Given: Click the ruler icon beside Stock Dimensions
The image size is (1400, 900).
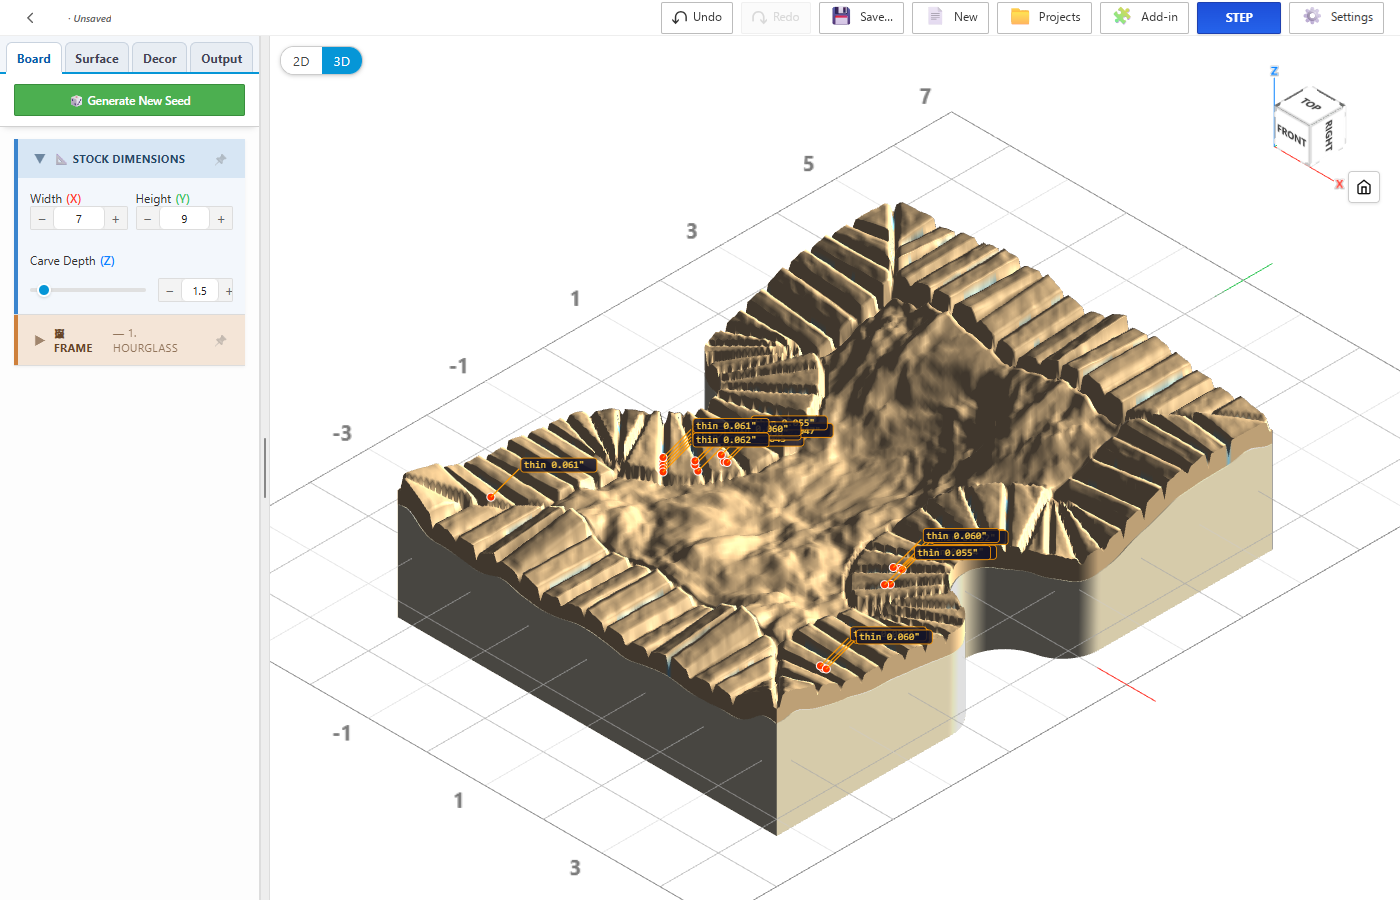Looking at the screenshot, I should tap(61, 159).
